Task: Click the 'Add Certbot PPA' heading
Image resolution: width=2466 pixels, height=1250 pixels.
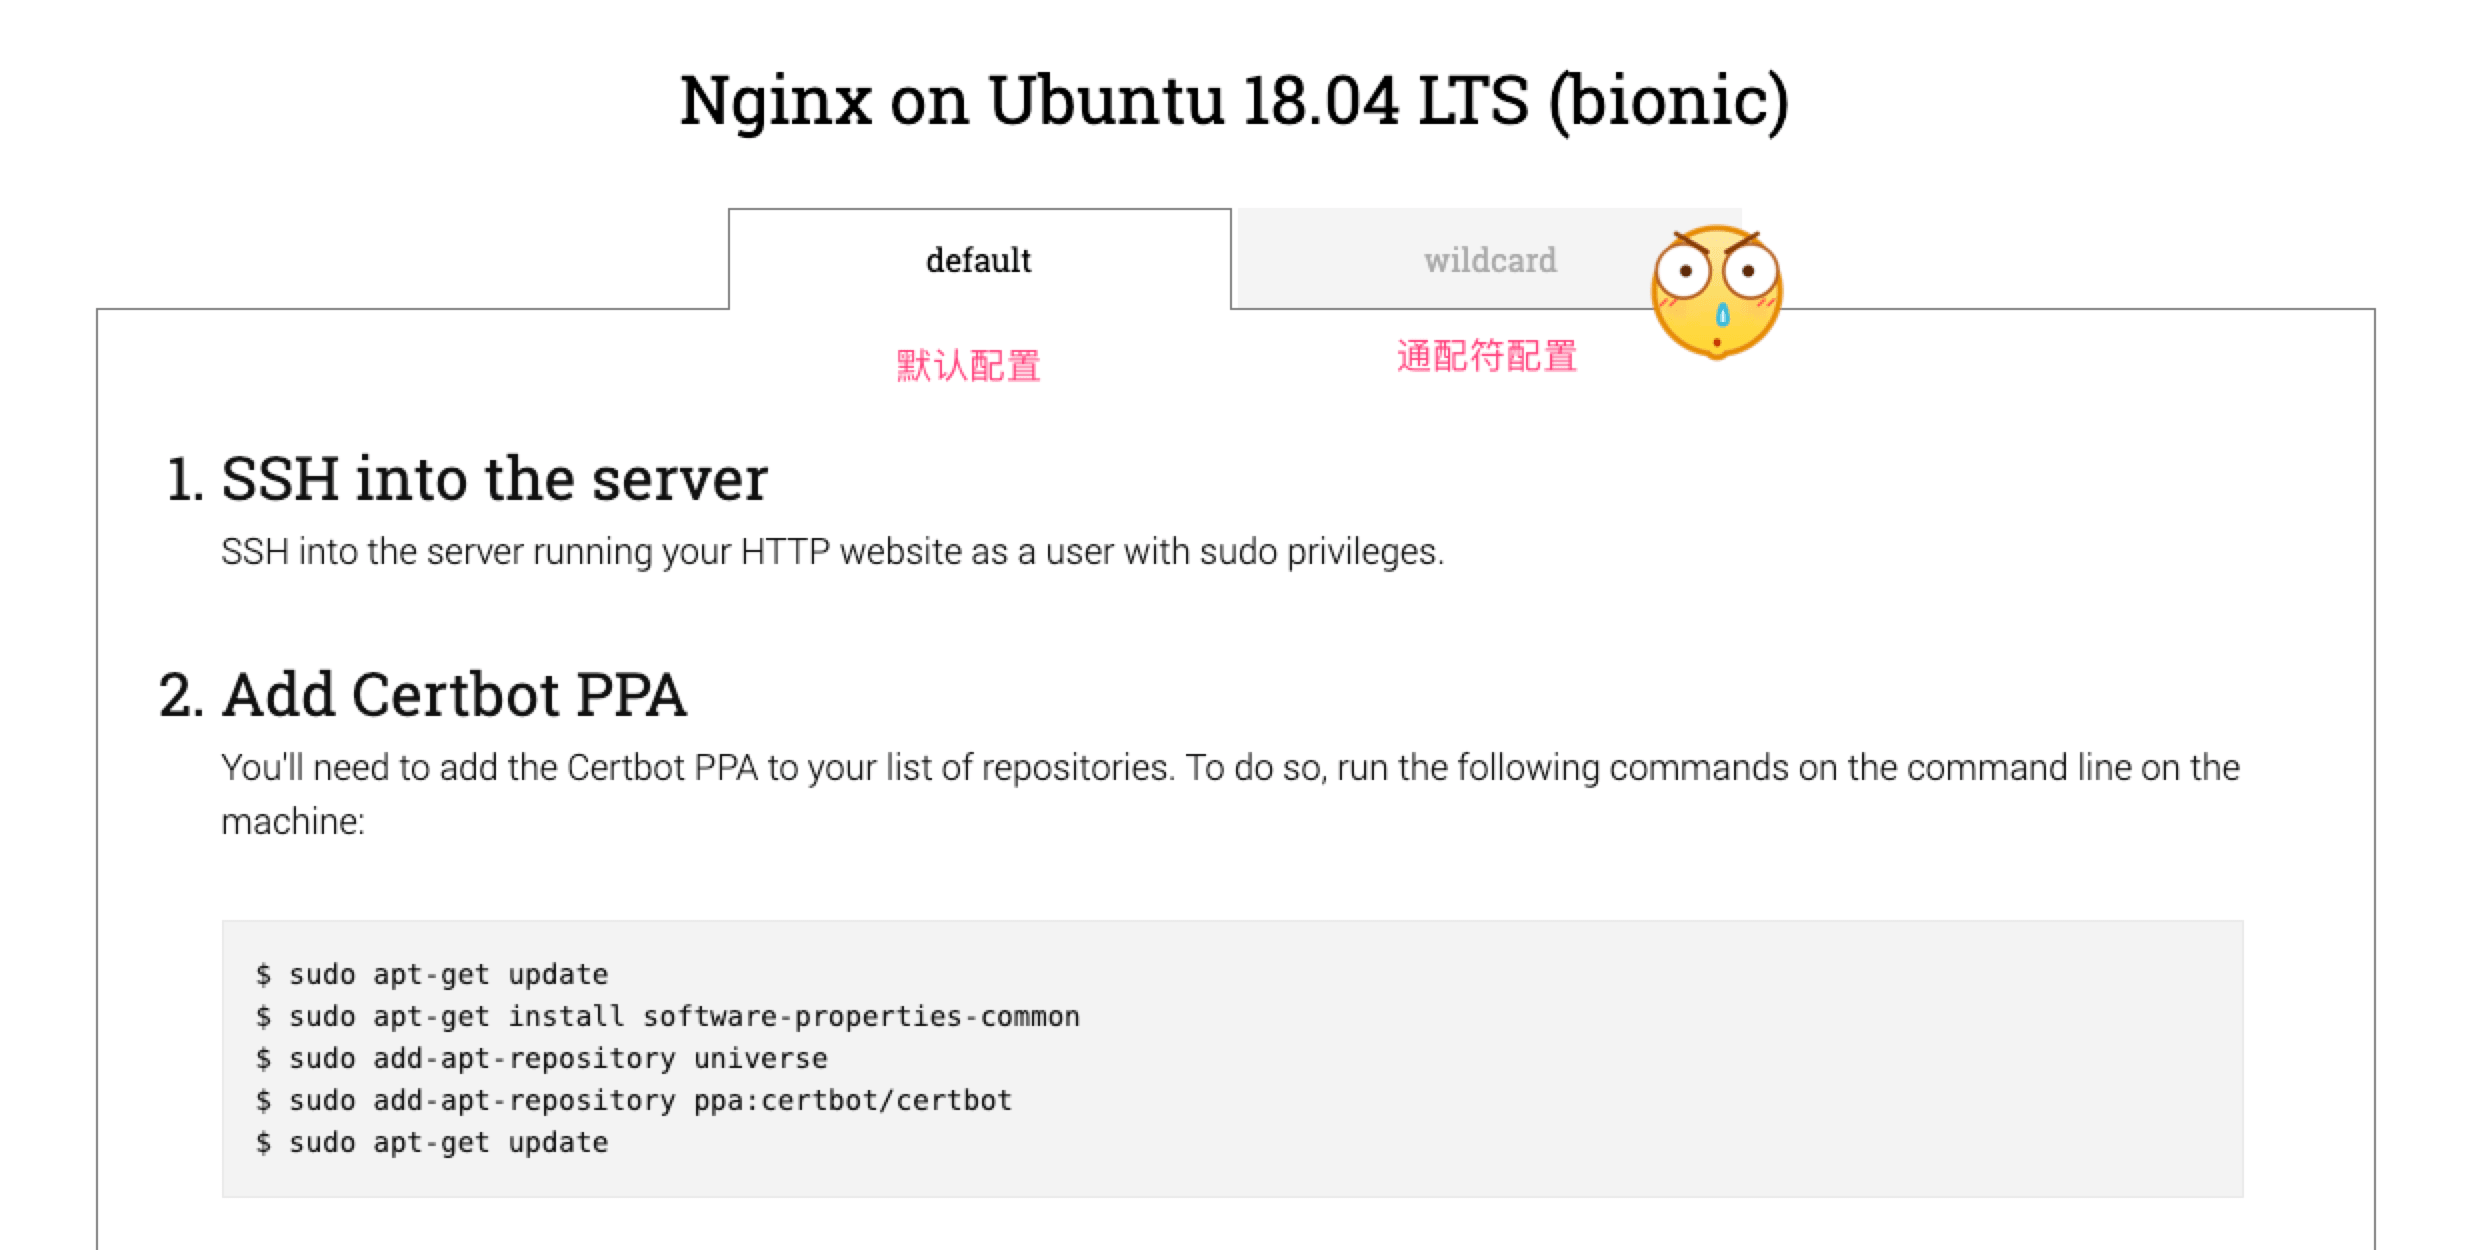Action: (x=454, y=694)
